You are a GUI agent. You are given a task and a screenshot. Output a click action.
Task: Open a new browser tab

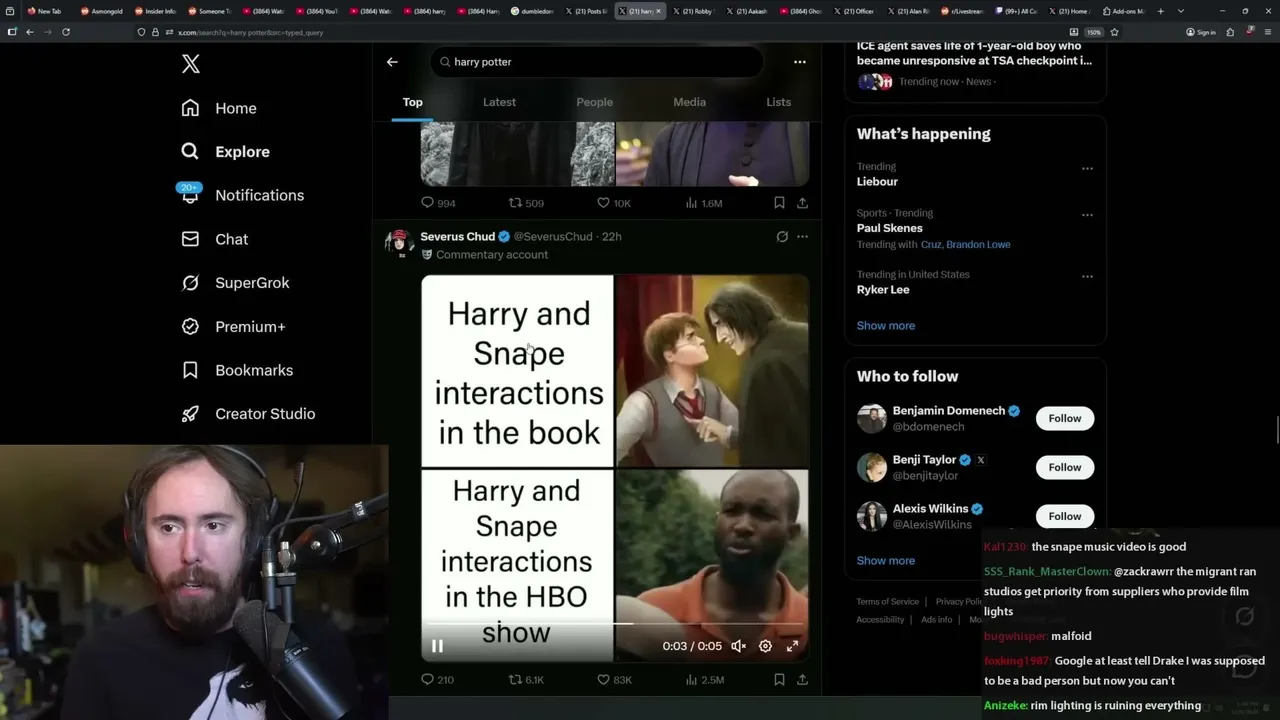[x=1161, y=11]
